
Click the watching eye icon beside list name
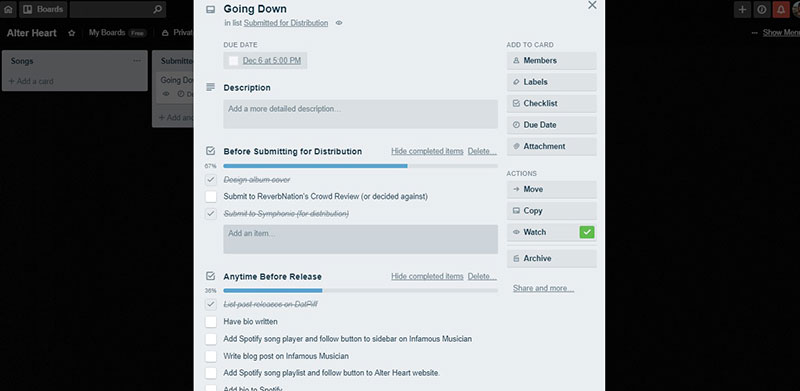click(x=339, y=23)
